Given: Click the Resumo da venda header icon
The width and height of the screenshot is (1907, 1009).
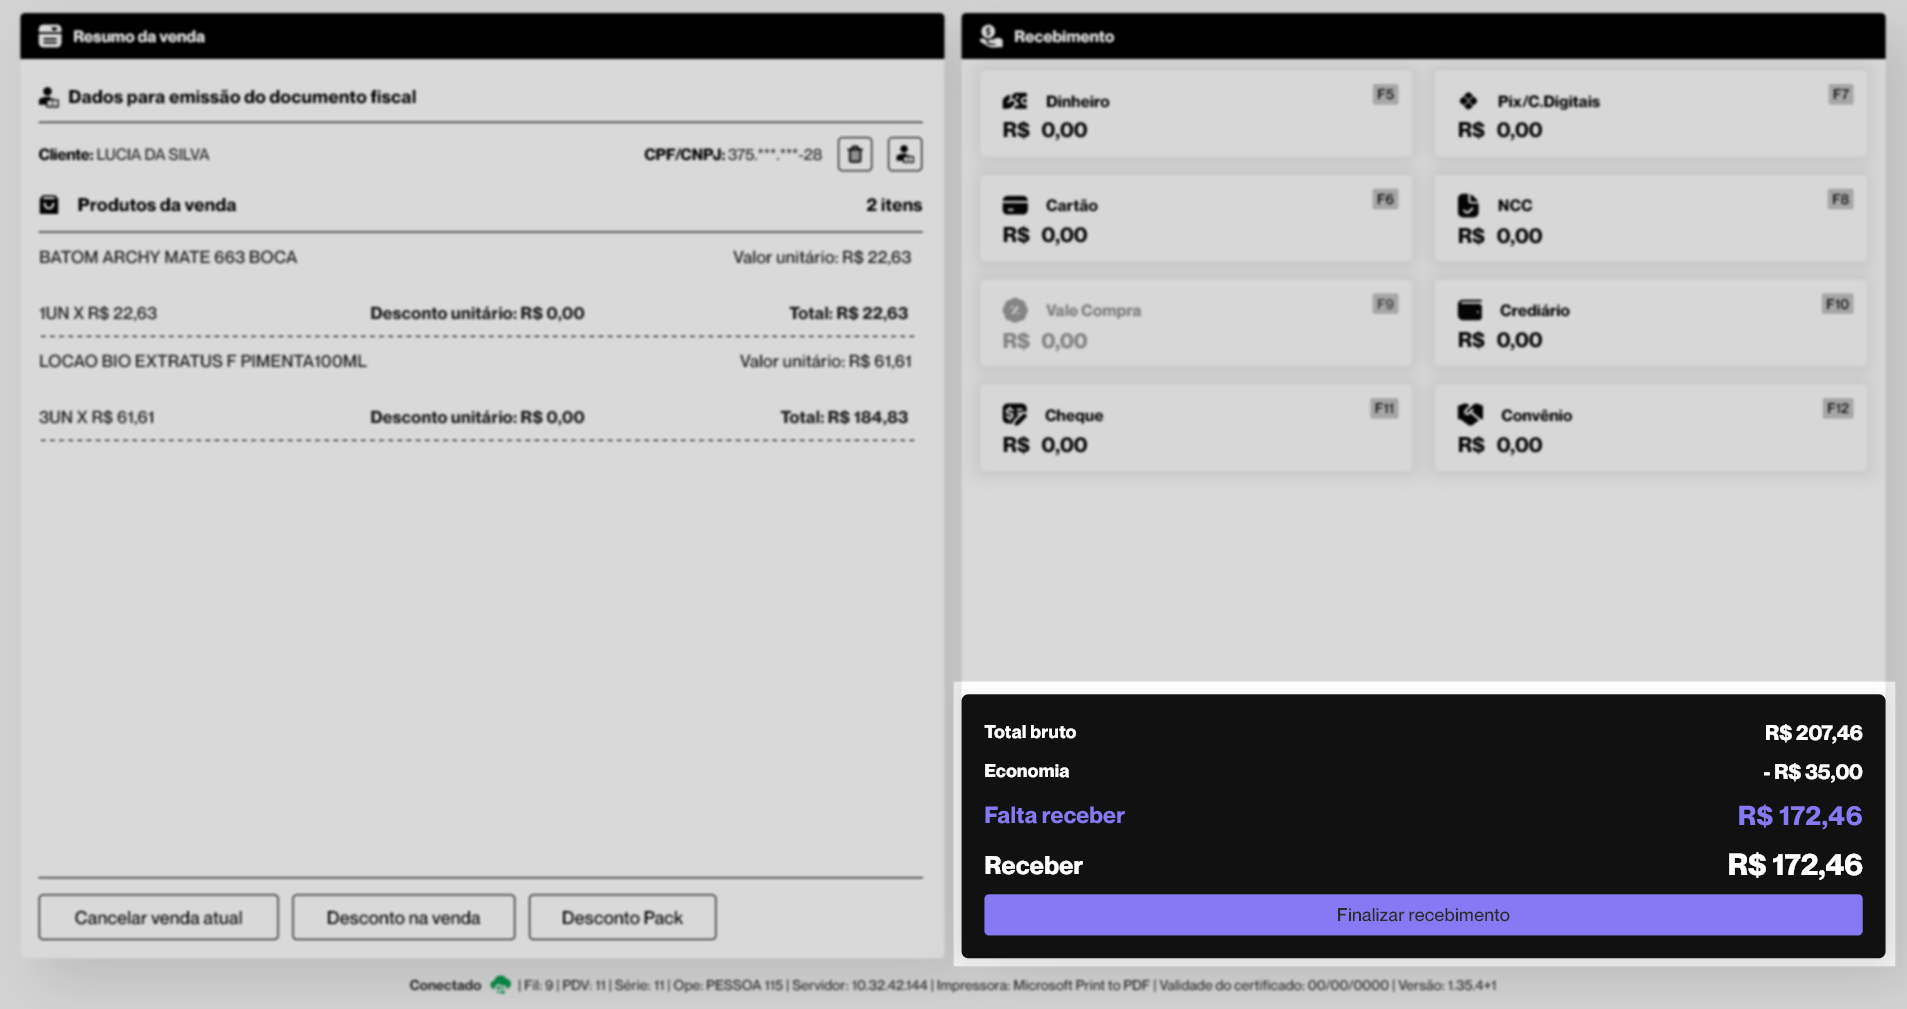Looking at the screenshot, I should [x=50, y=36].
